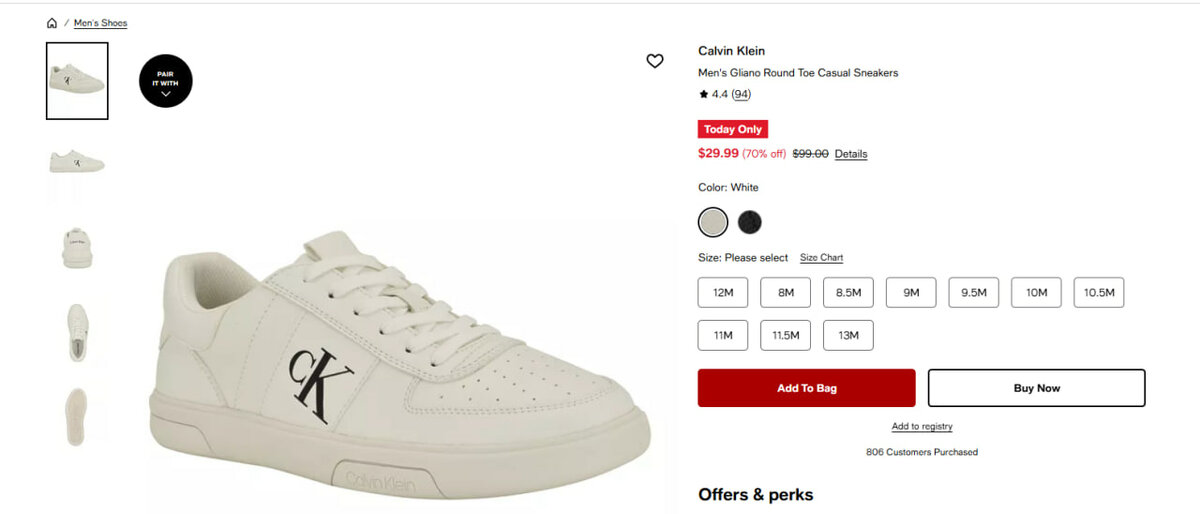The width and height of the screenshot is (1200, 514).
Task: Pick size 13M option
Action: point(848,335)
